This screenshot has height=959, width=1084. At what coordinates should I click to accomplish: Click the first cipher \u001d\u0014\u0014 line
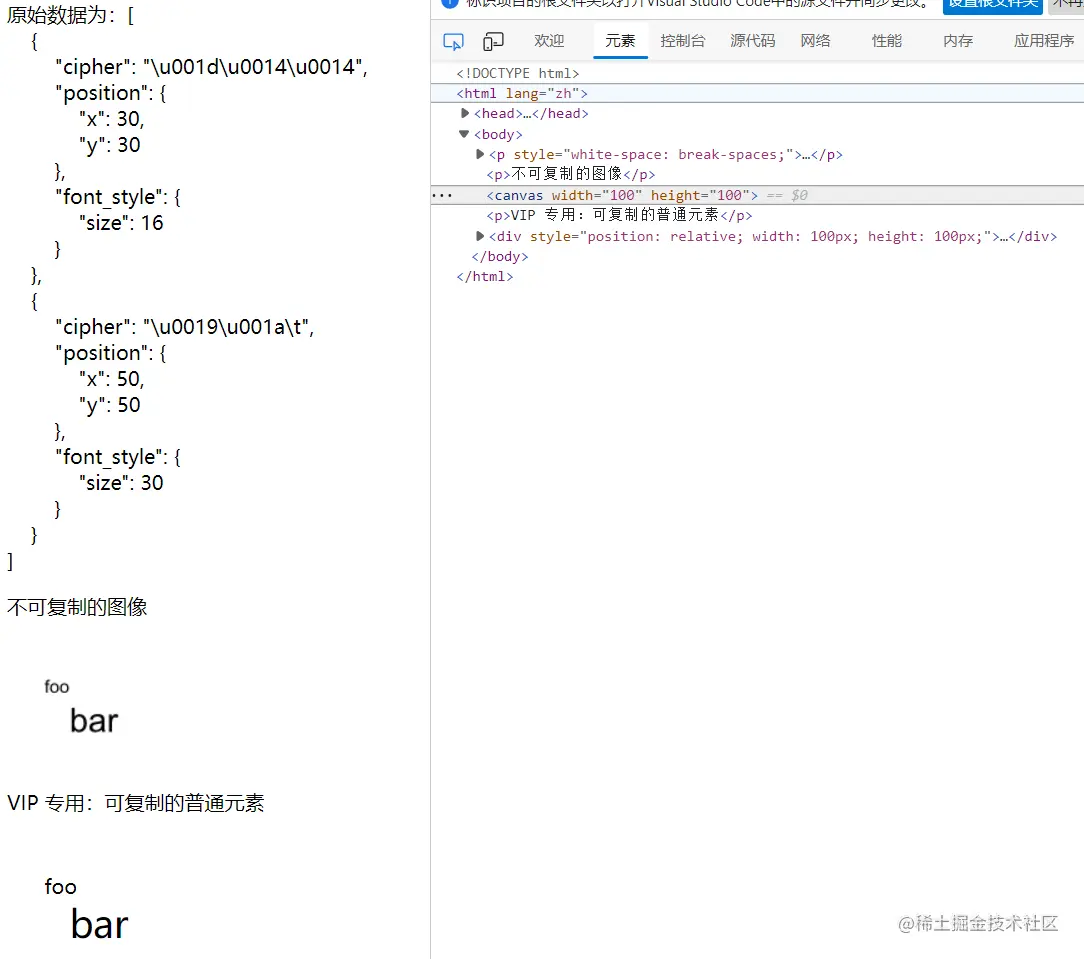click(x=212, y=67)
